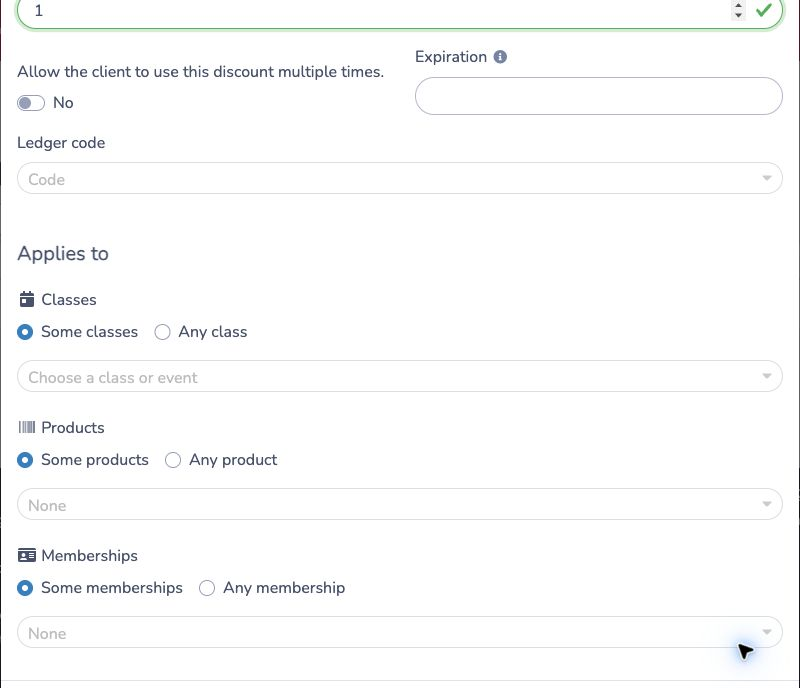
Task: Click the quantity field showing 1
Action: click(x=378, y=10)
